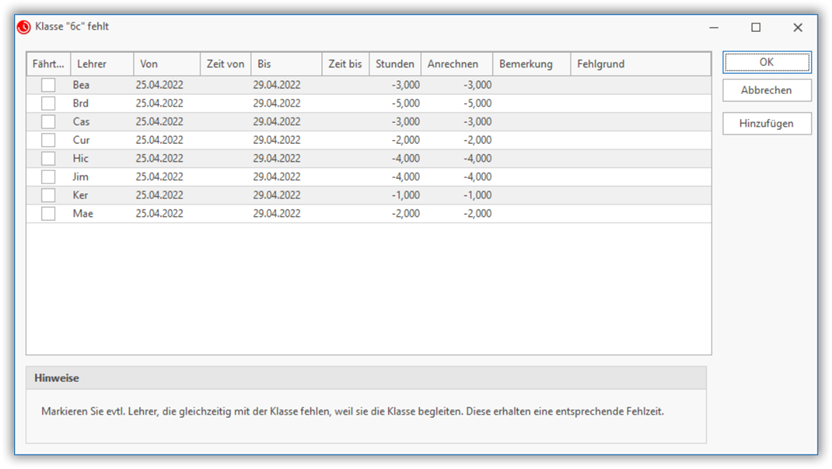832x469 pixels.
Task: Click the Stunden column header
Action: pos(395,64)
